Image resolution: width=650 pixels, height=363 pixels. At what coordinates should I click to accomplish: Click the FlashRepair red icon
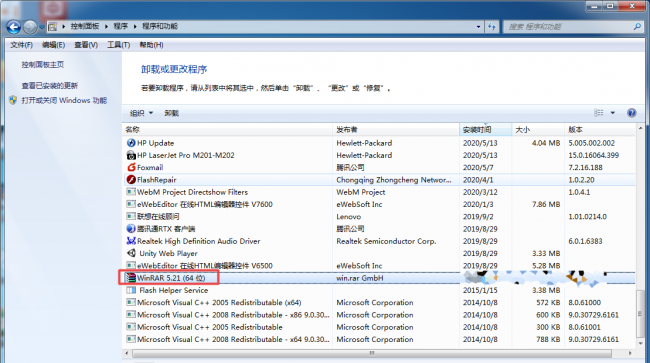(x=131, y=180)
